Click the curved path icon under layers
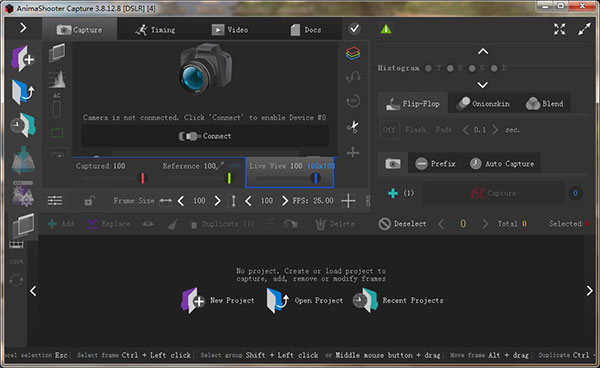This screenshot has height=368, width=600. [x=353, y=77]
